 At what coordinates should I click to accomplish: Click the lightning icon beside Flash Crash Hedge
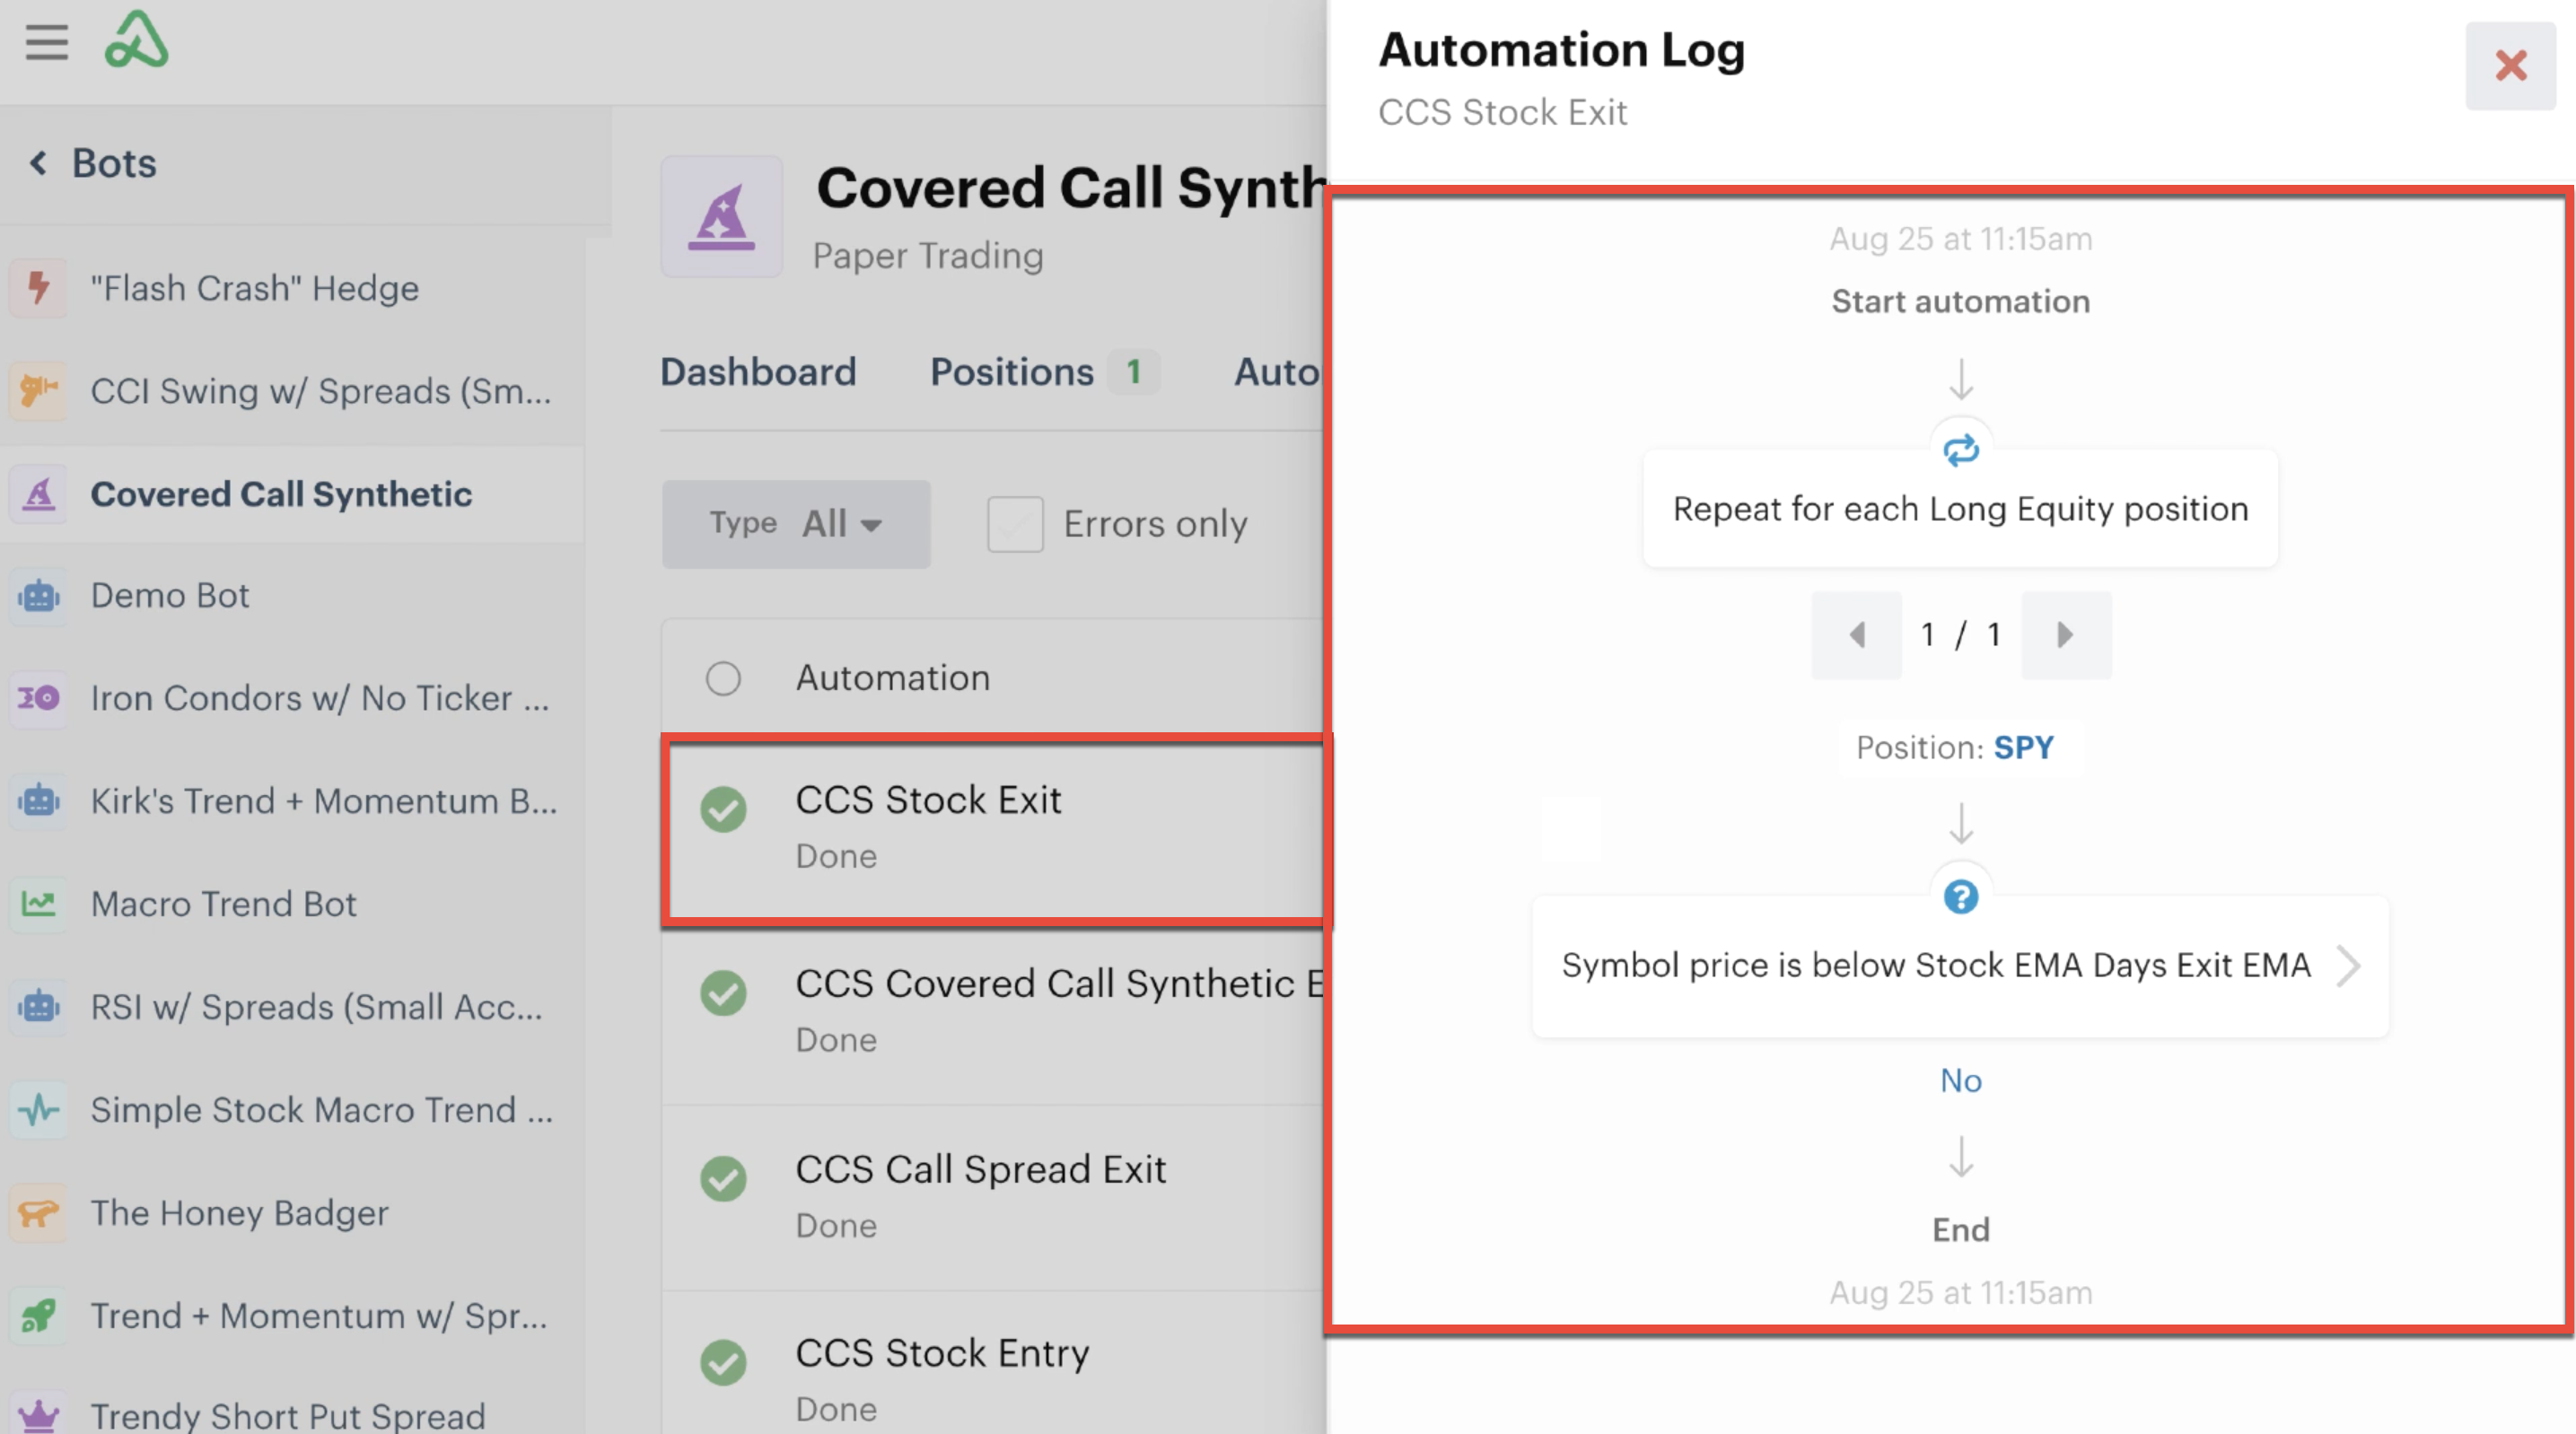(38, 288)
